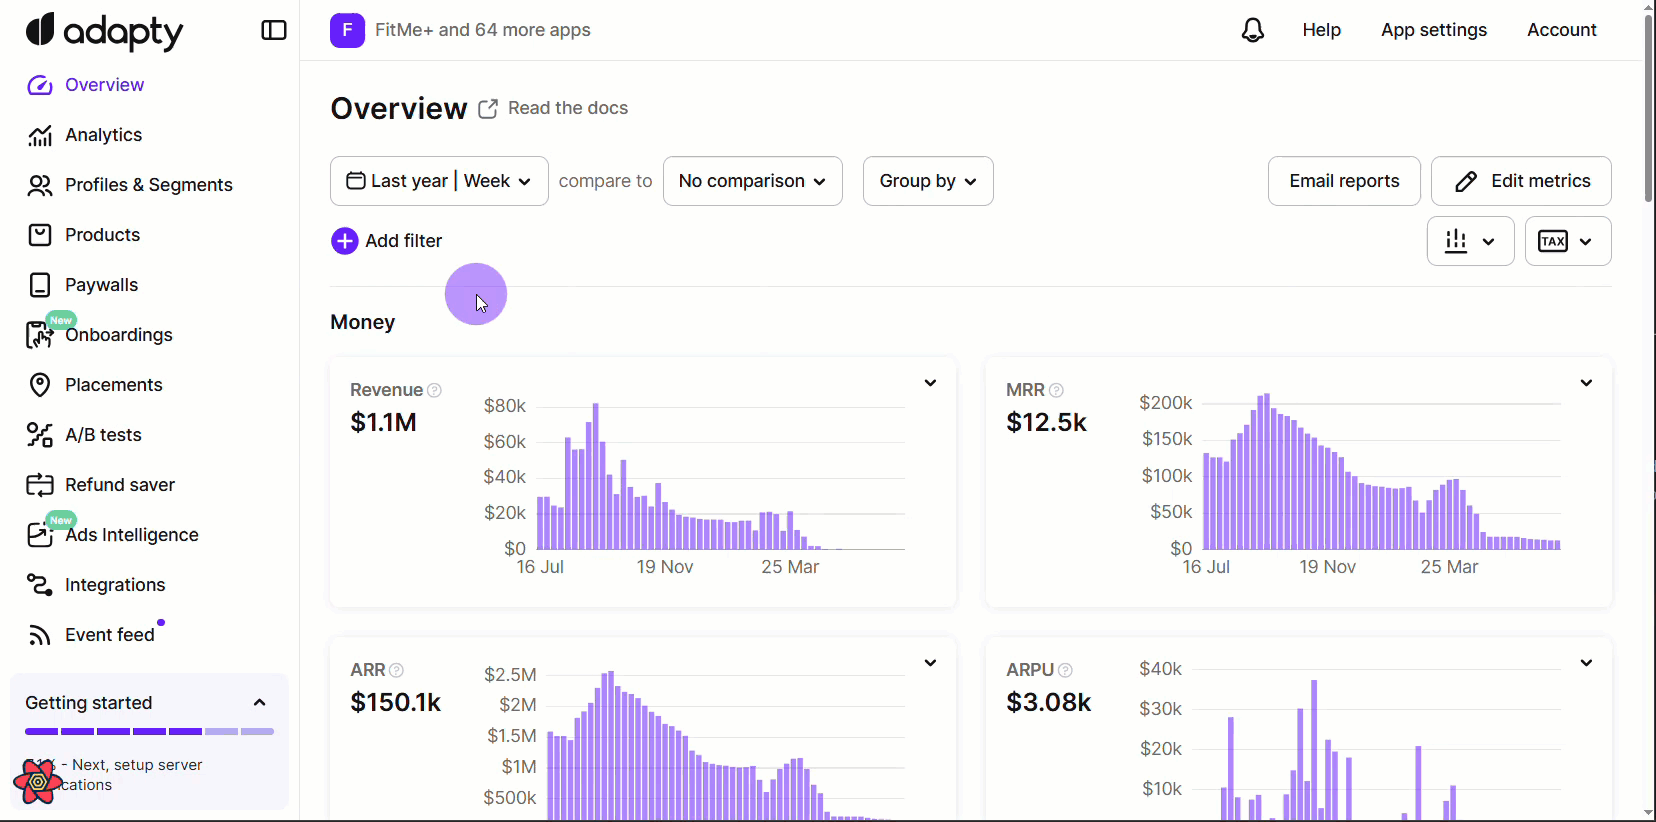Click the $1.1M revenue value
Viewport: 1656px width, 822px height.
point(383,423)
